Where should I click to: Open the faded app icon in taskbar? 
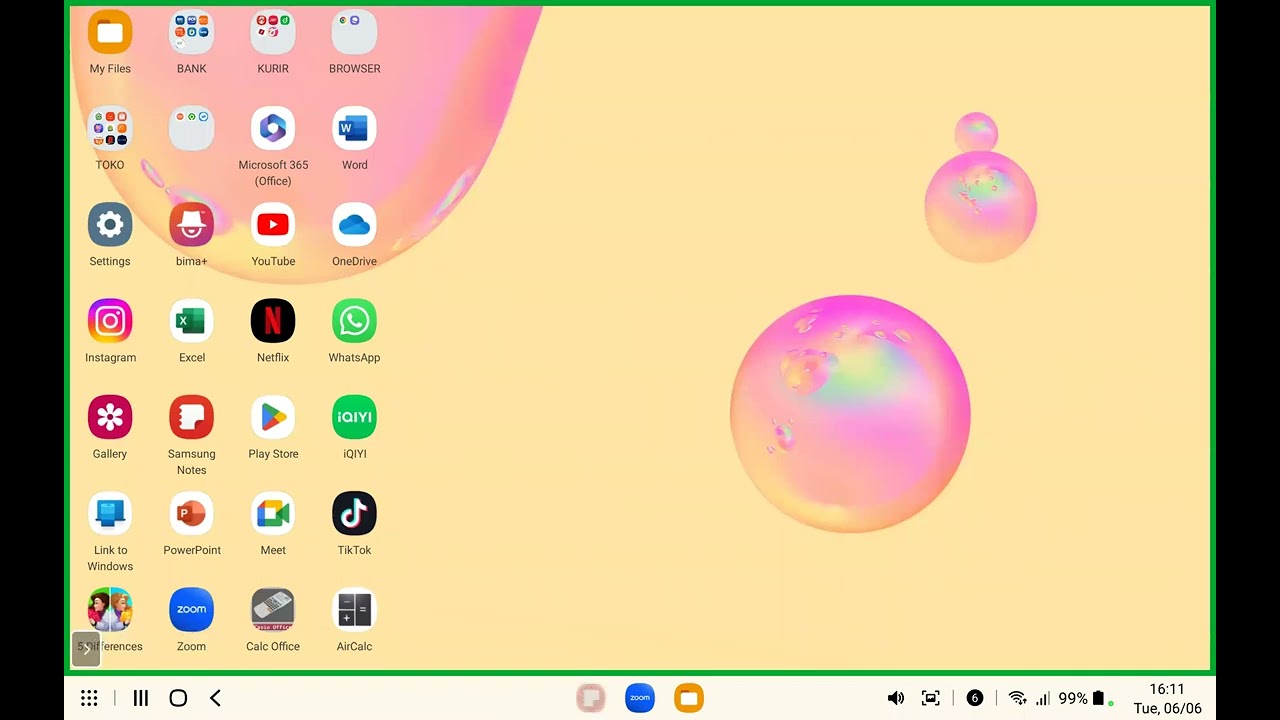[x=591, y=698]
